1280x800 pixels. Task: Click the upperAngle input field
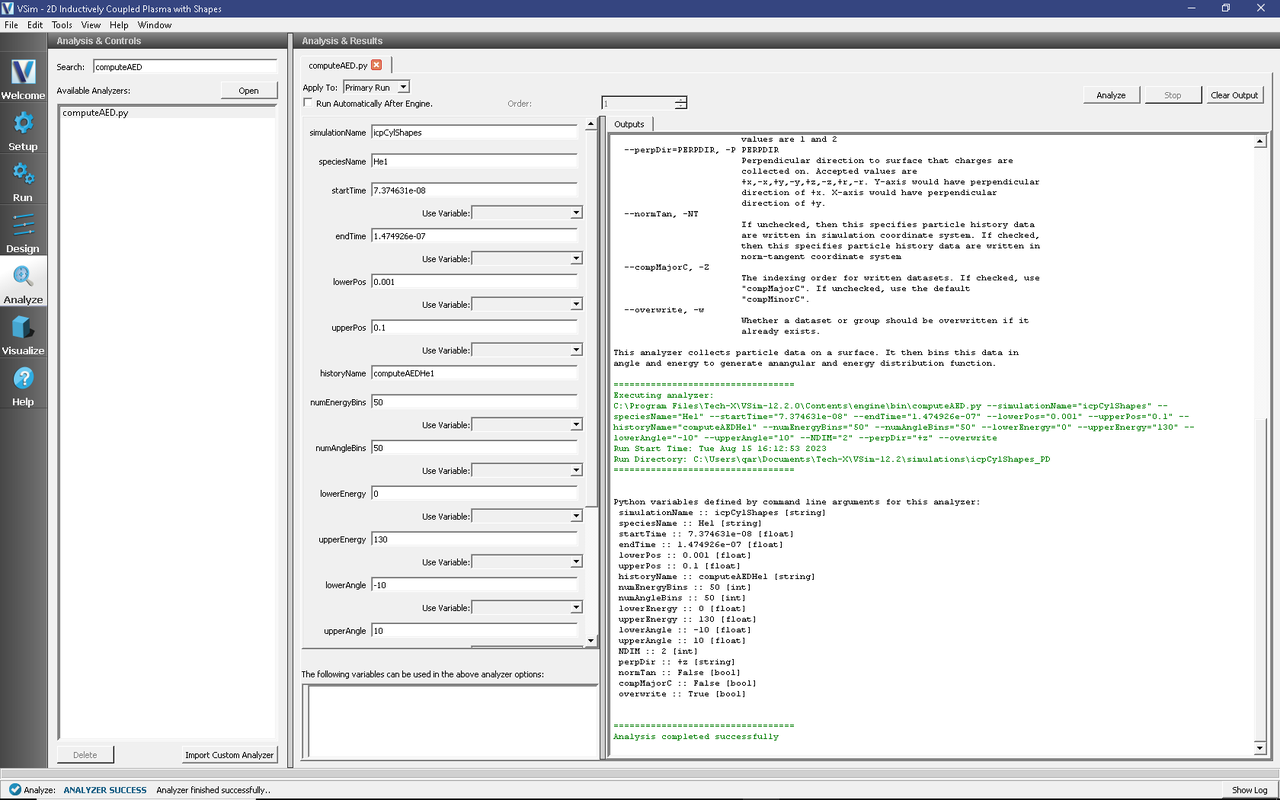click(x=474, y=631)
